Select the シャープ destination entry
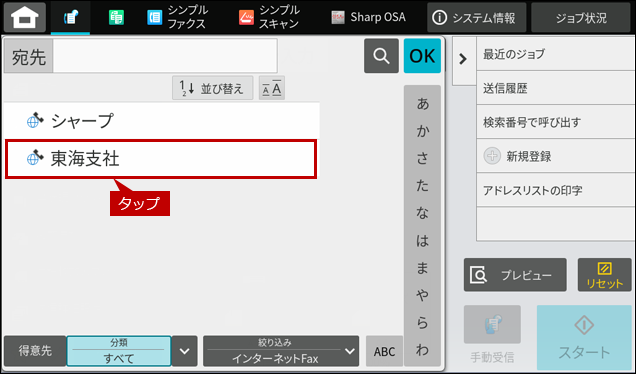The height and width of the screenshot is (374, 636). pos(161,121)
